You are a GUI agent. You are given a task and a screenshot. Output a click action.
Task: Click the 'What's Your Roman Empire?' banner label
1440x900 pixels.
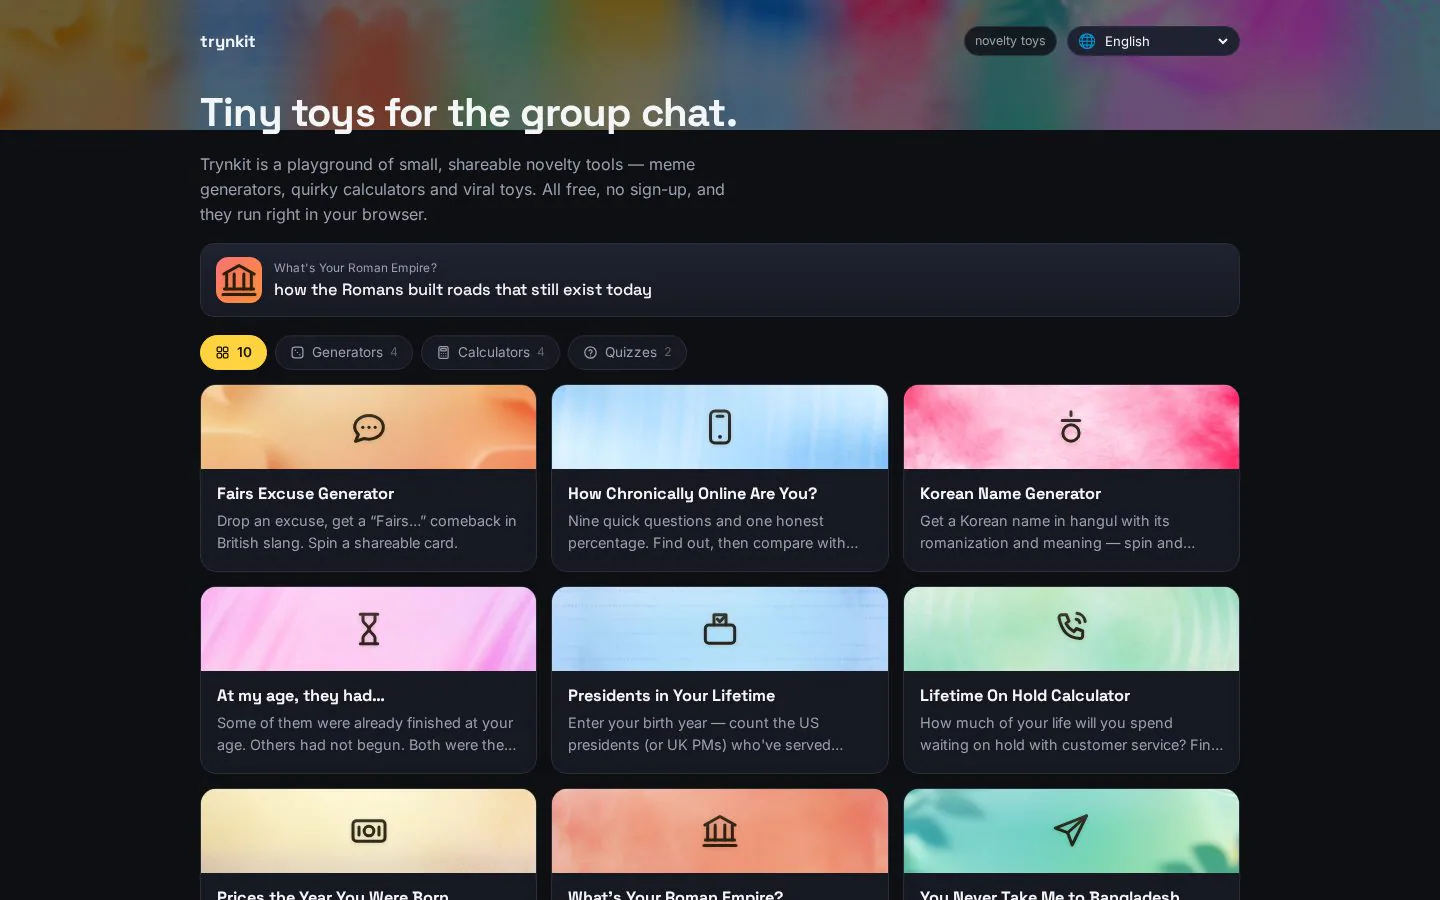pyautogui.click(x=355, y=268)
